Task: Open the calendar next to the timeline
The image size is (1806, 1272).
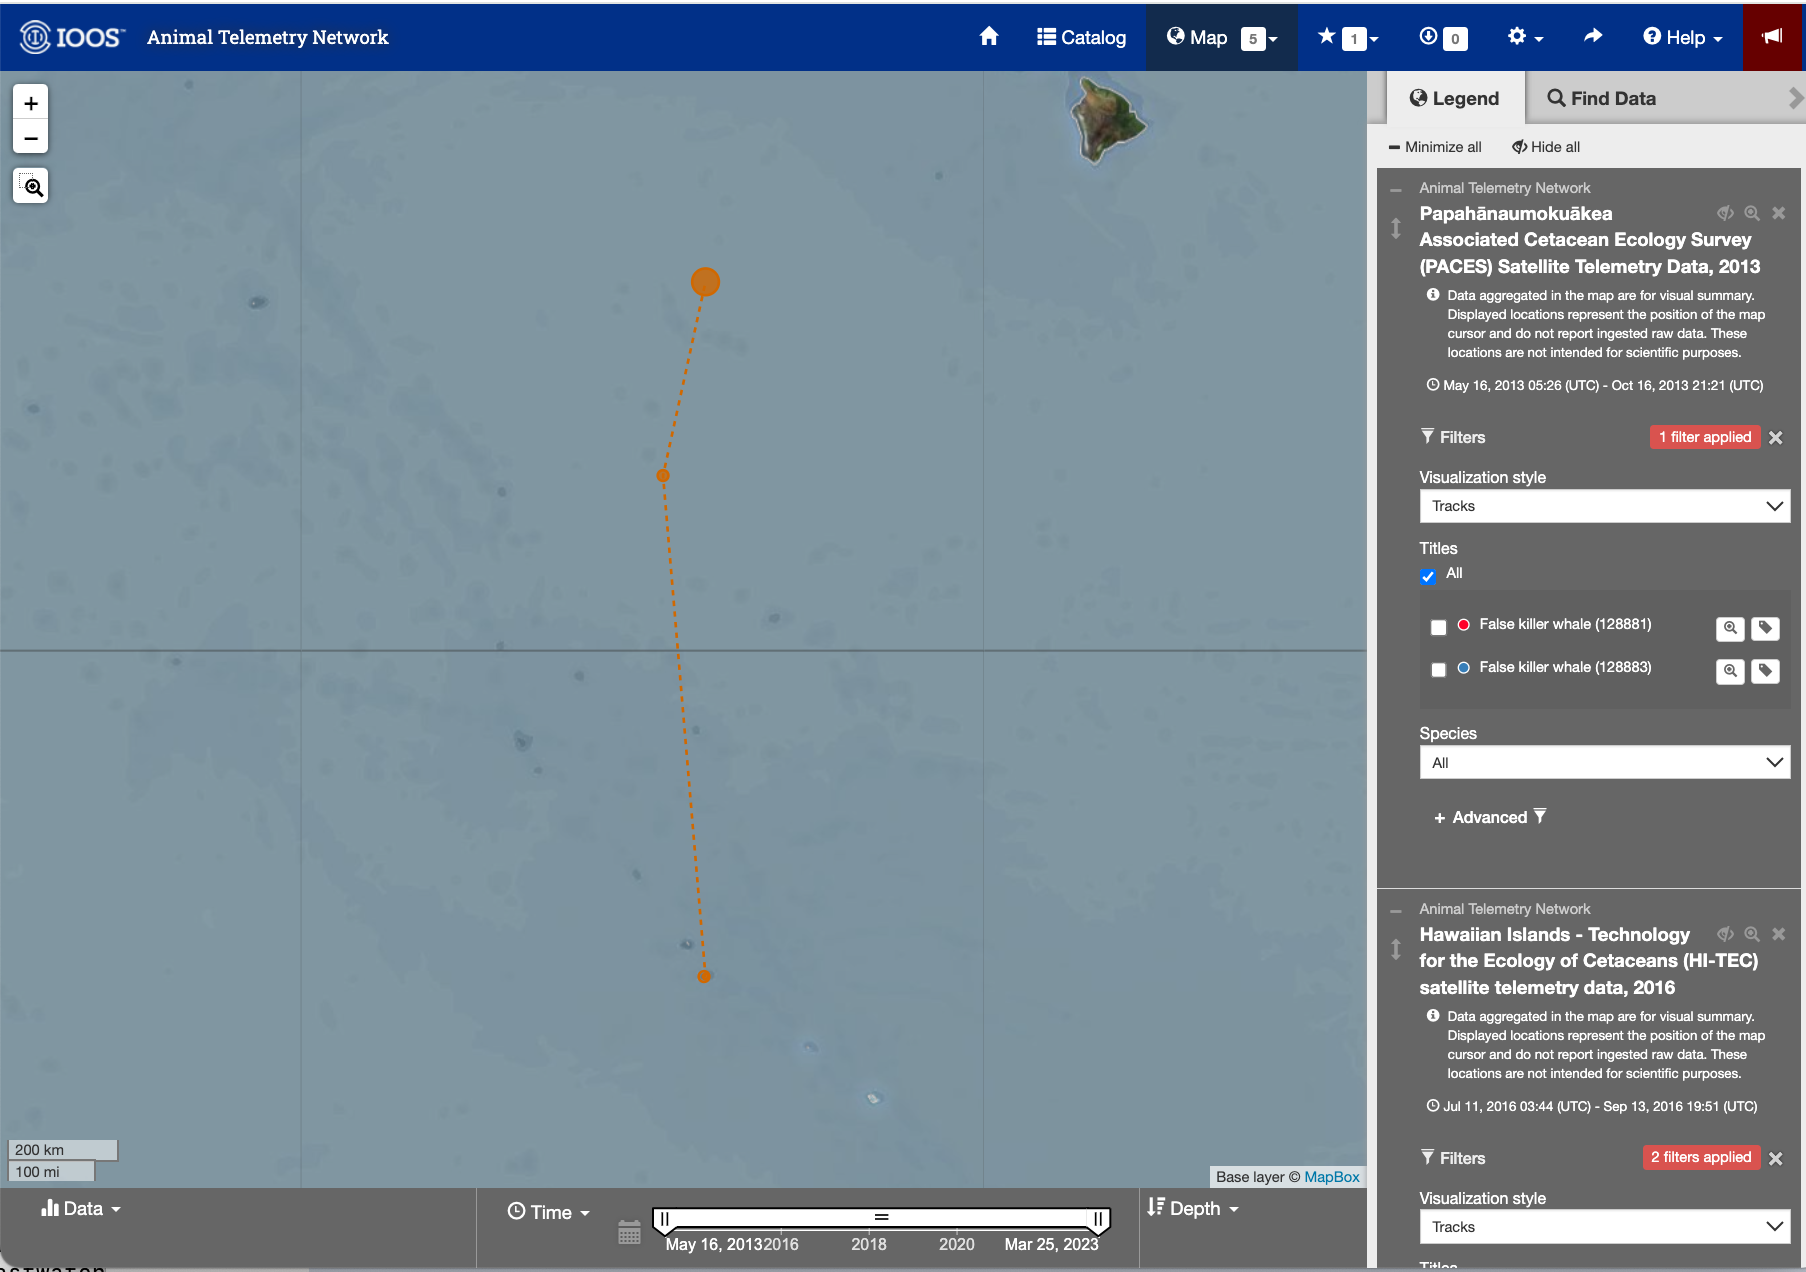Action: (x=629, y=1232)
